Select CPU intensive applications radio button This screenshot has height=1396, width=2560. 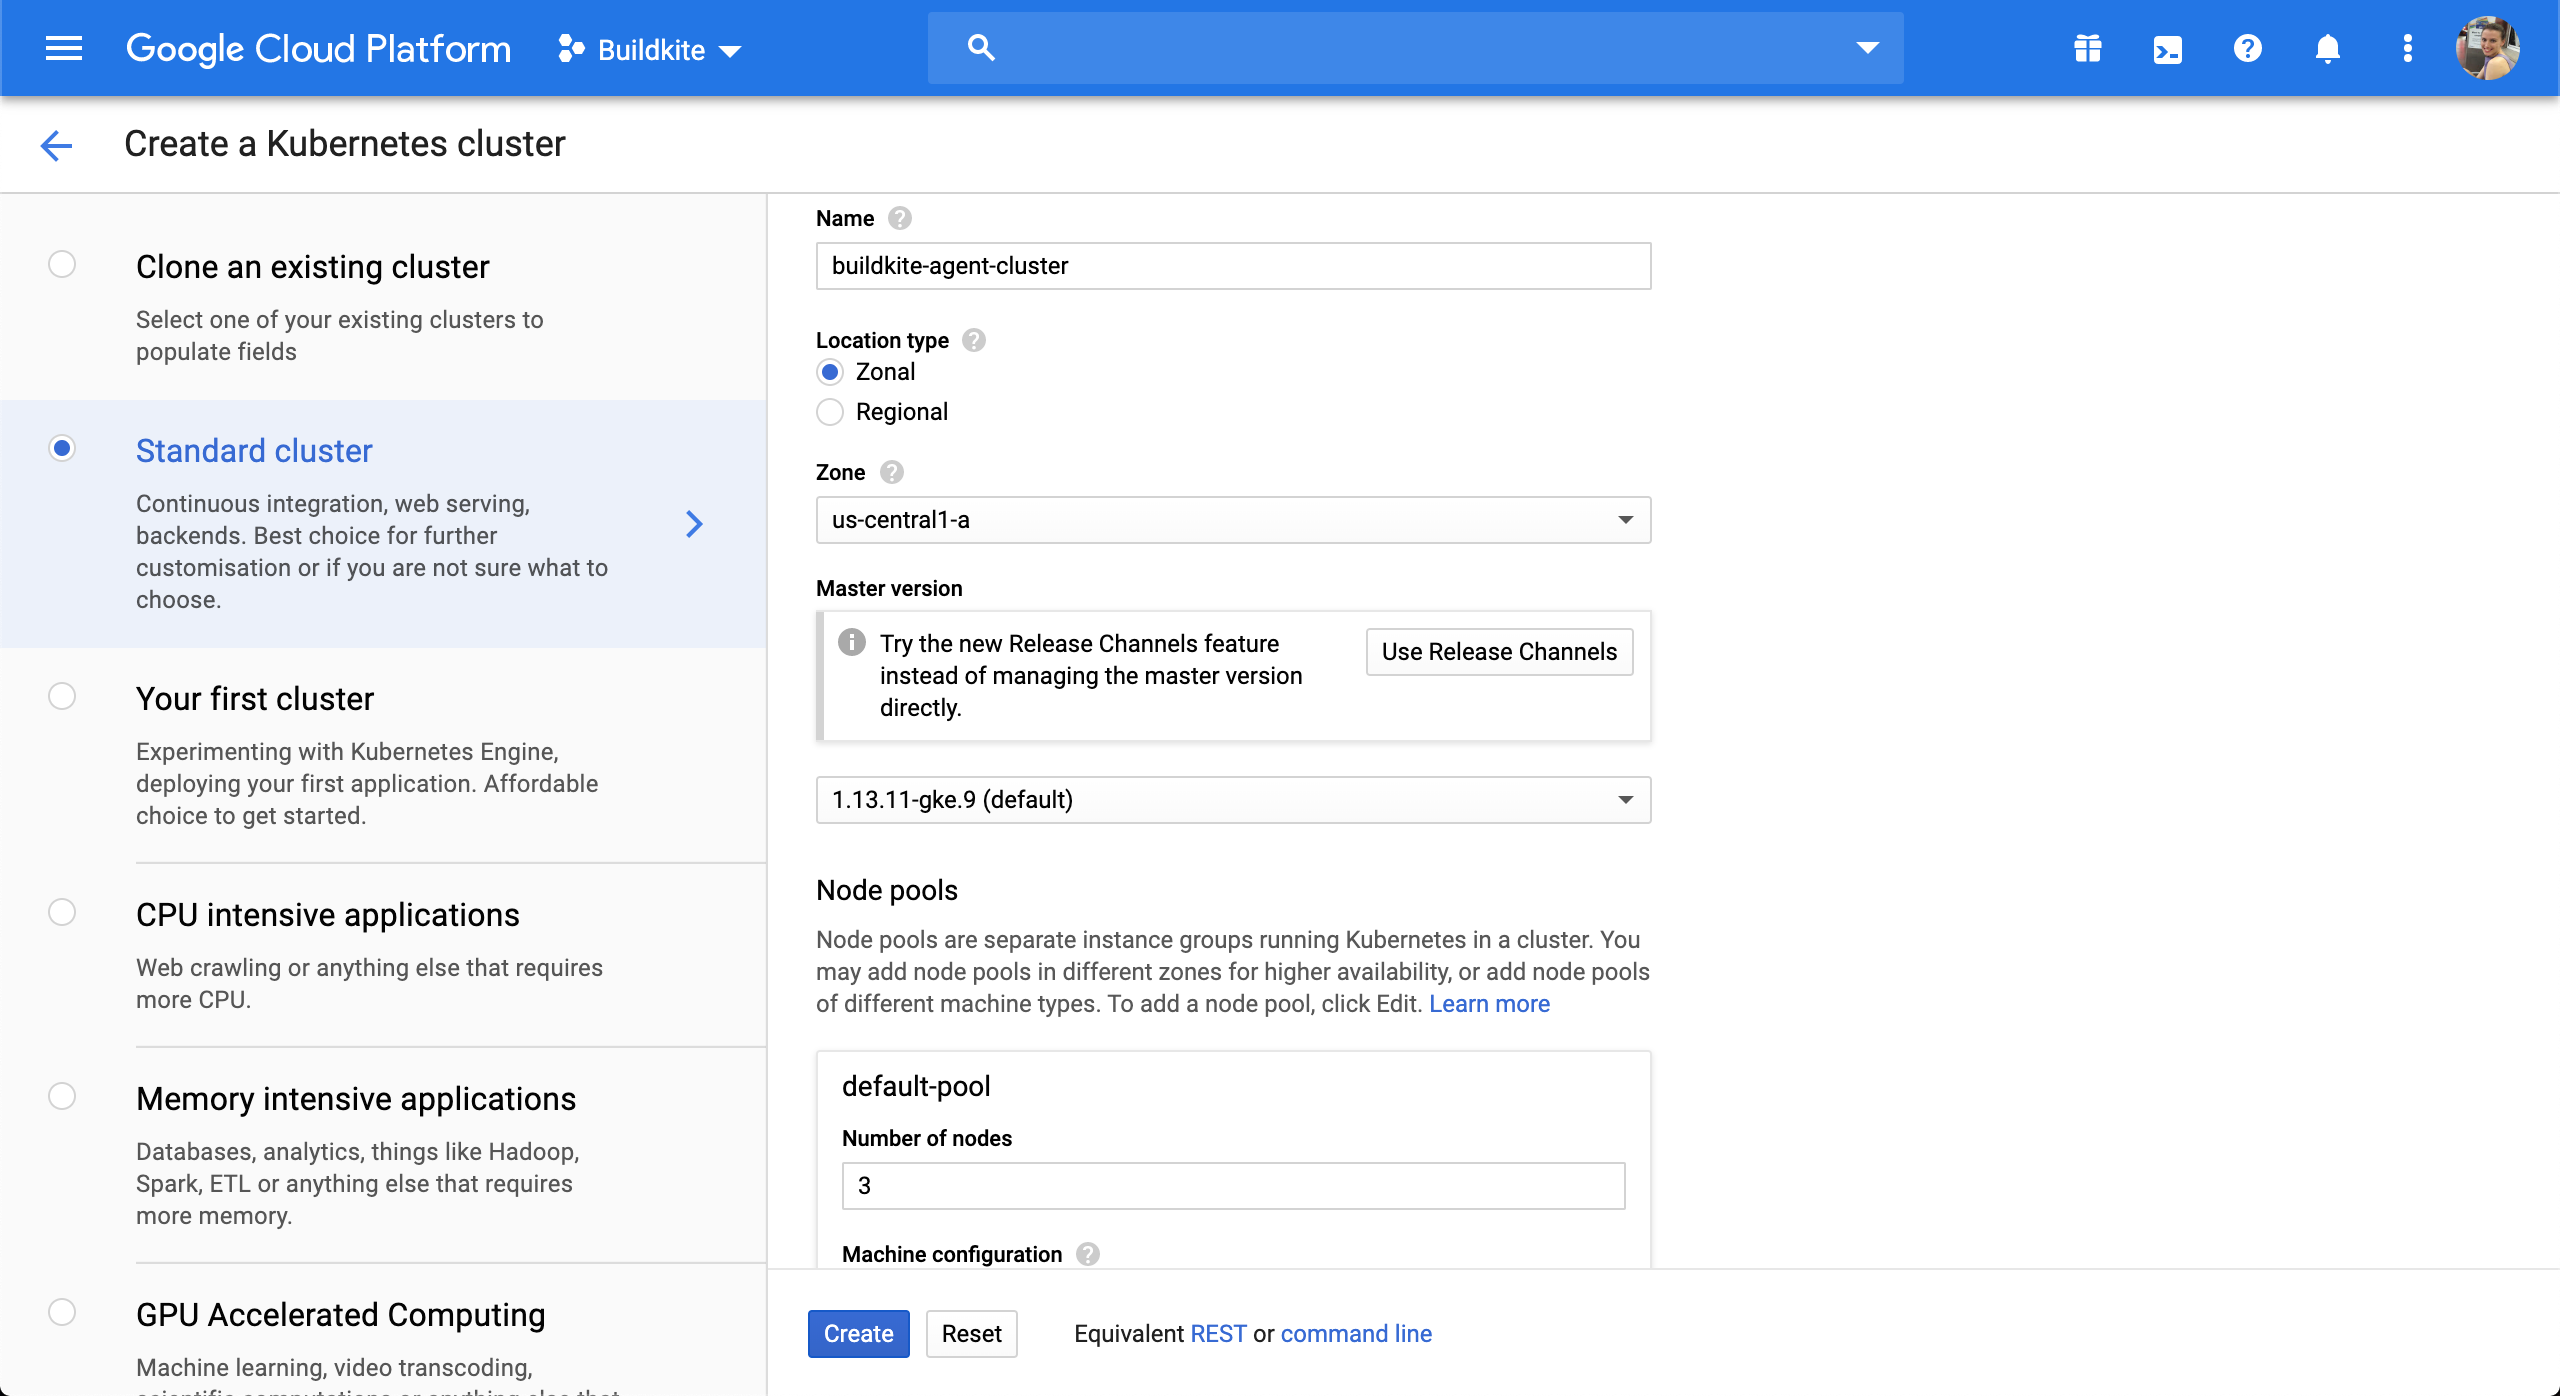pyautogui.click(x=62, y=912)
